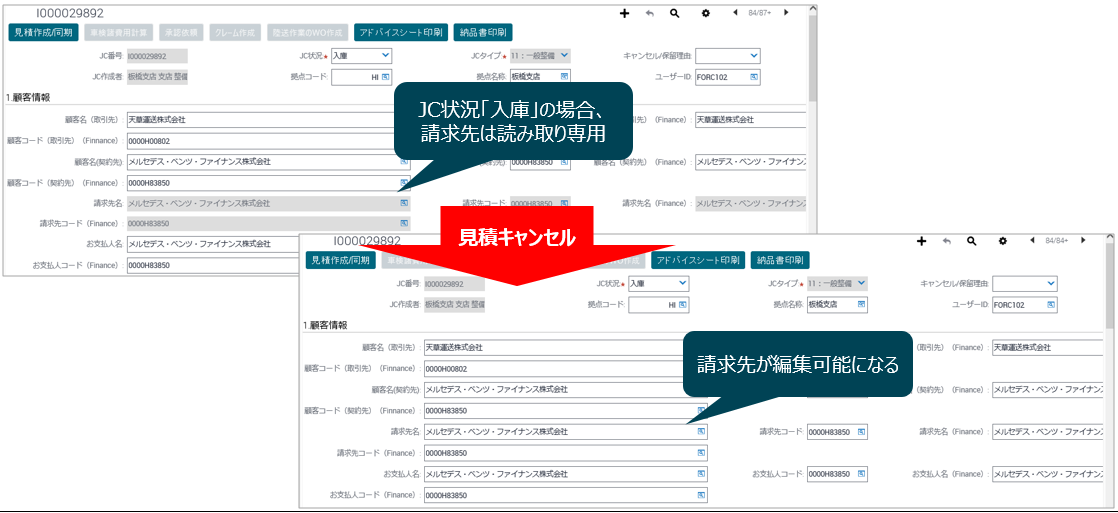Open the 84/87 record counter dropdown
This screenshot has width=1118, height=513.
point(761,13)
